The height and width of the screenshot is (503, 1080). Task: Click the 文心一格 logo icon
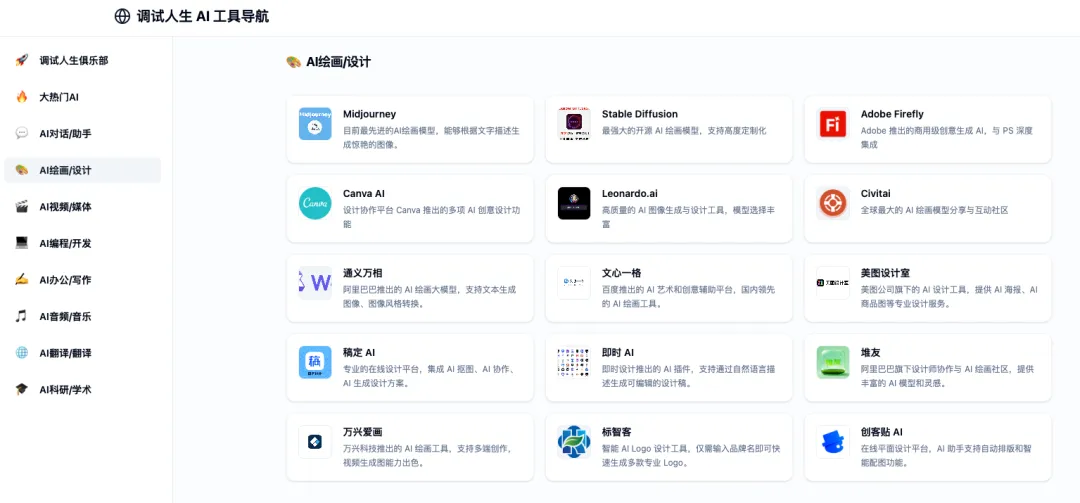coord(574,283)
